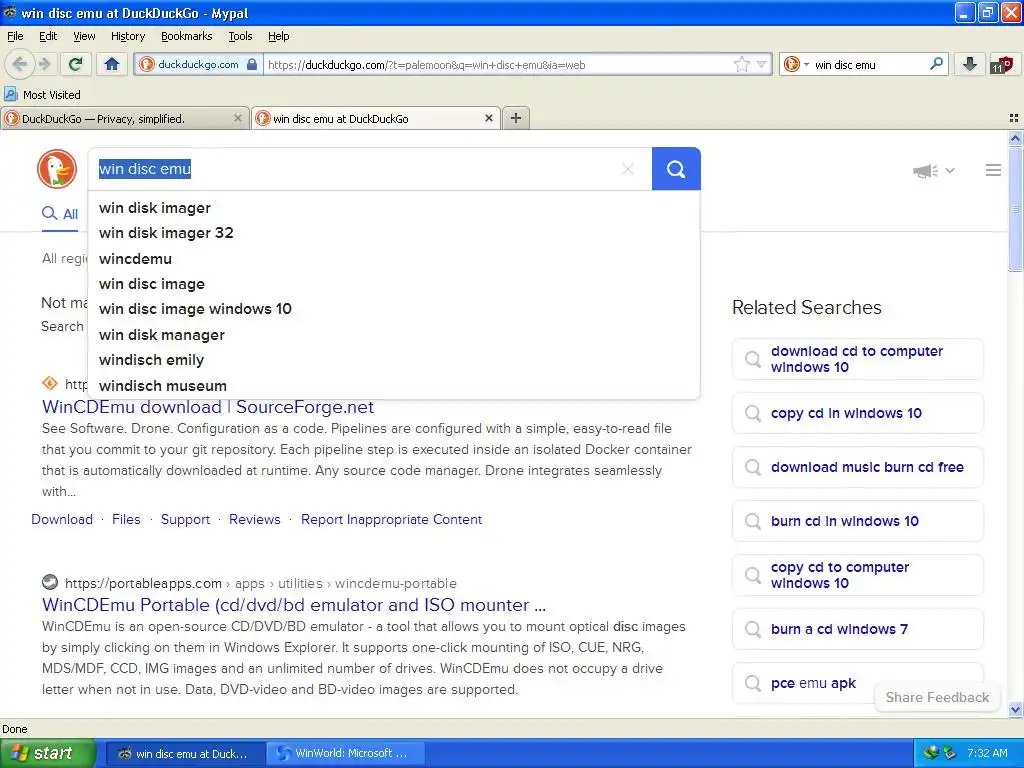The height and width of the screenshot is (768, 1024).
Task: Clear the DuckDuckGo search box with the X
Action: point(628,169)
